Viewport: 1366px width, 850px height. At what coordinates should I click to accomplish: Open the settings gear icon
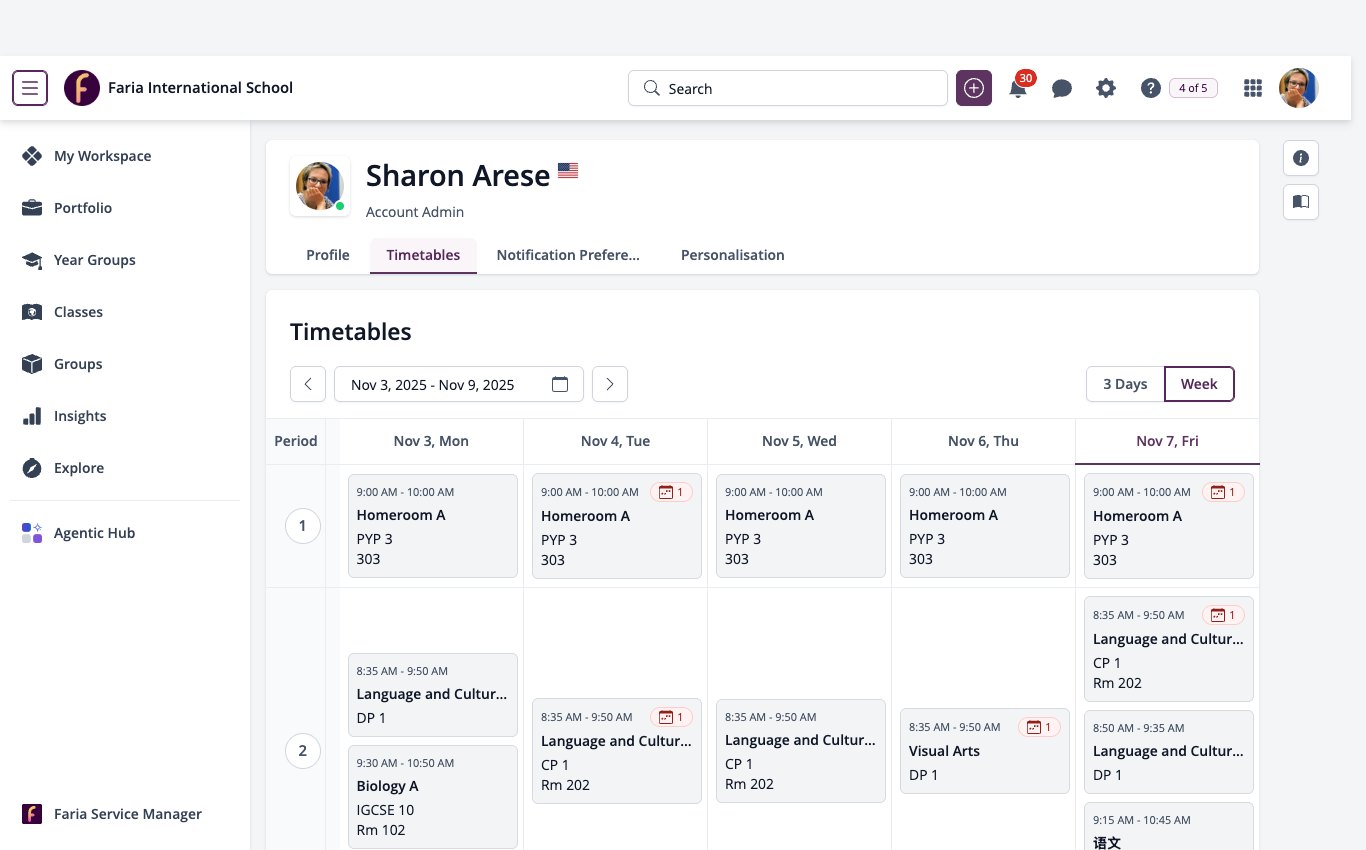[x=1106, y=88]
